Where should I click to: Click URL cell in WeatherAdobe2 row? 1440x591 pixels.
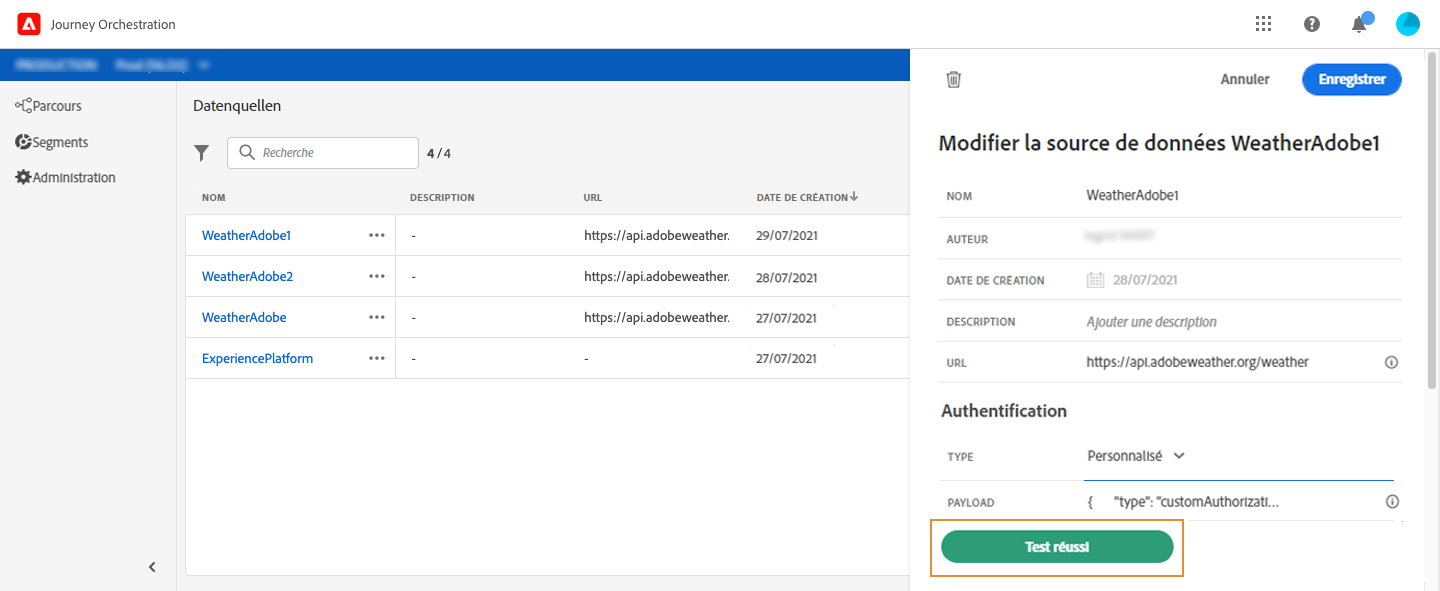[657, 276]
